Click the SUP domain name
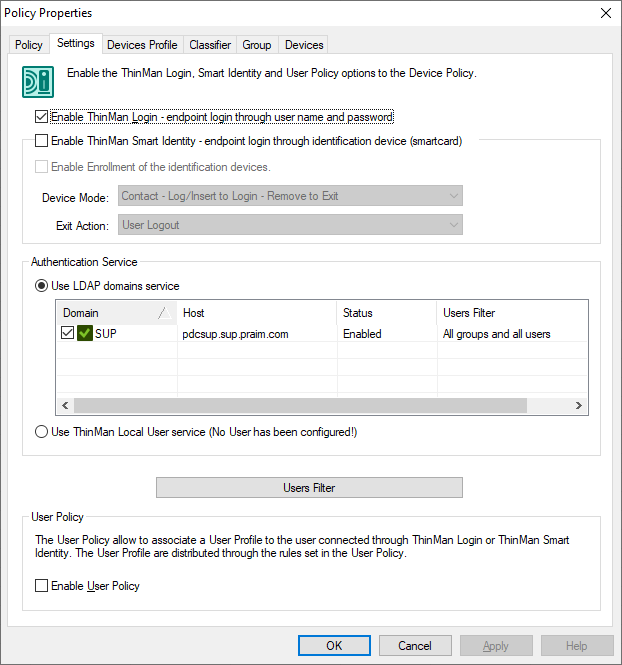 click(106, 333)
